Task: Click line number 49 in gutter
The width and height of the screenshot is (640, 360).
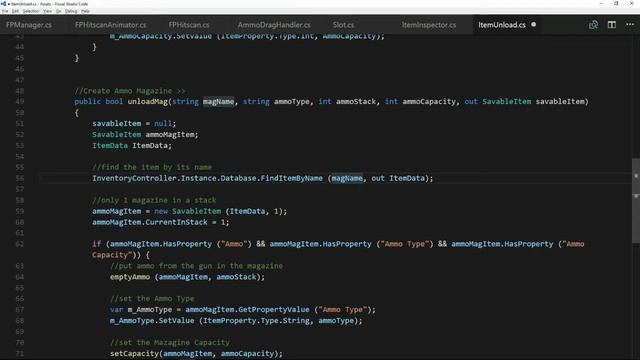Action: [20, 102]
